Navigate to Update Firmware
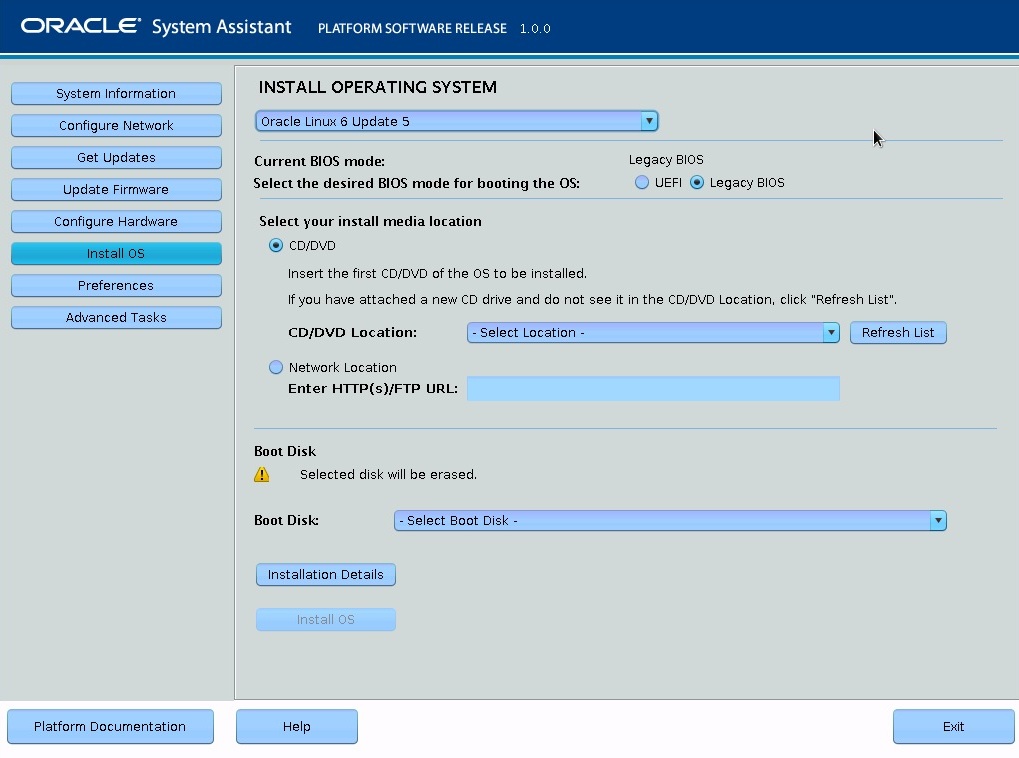This screenshot has height=758, width=1019. pos(116,190)
